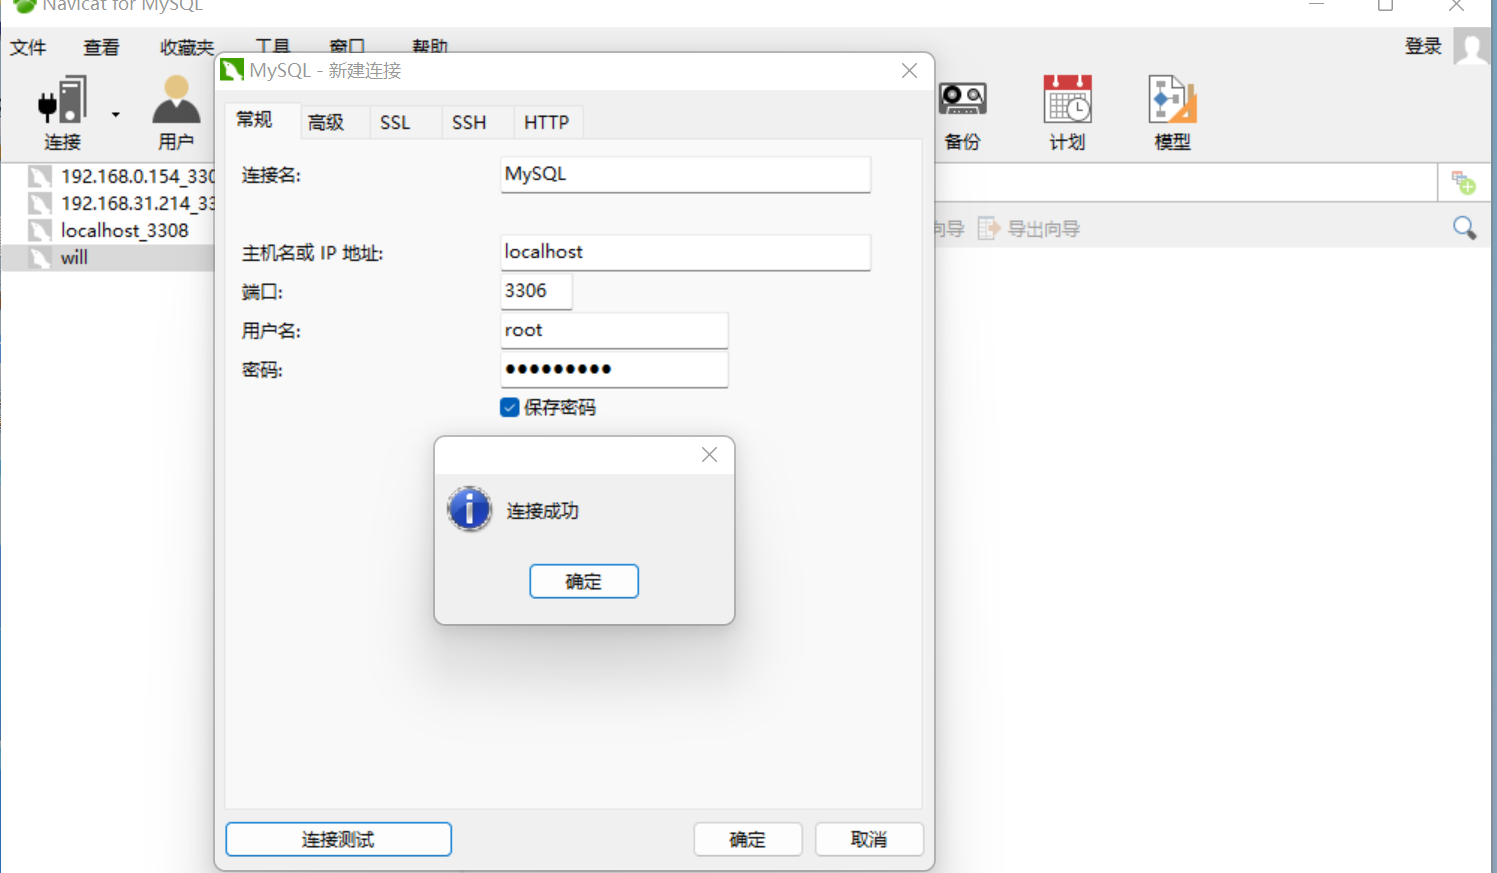Click the 密码 label
This screenshot has height=873, width=1497.
click(262, 370)
